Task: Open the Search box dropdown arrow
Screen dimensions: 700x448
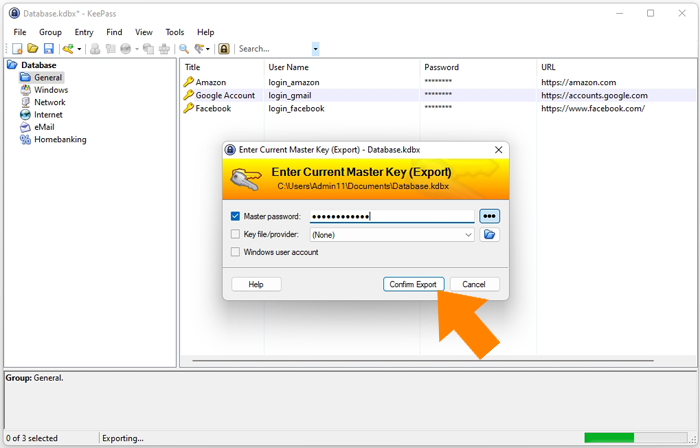Action: tap(316, 48)
